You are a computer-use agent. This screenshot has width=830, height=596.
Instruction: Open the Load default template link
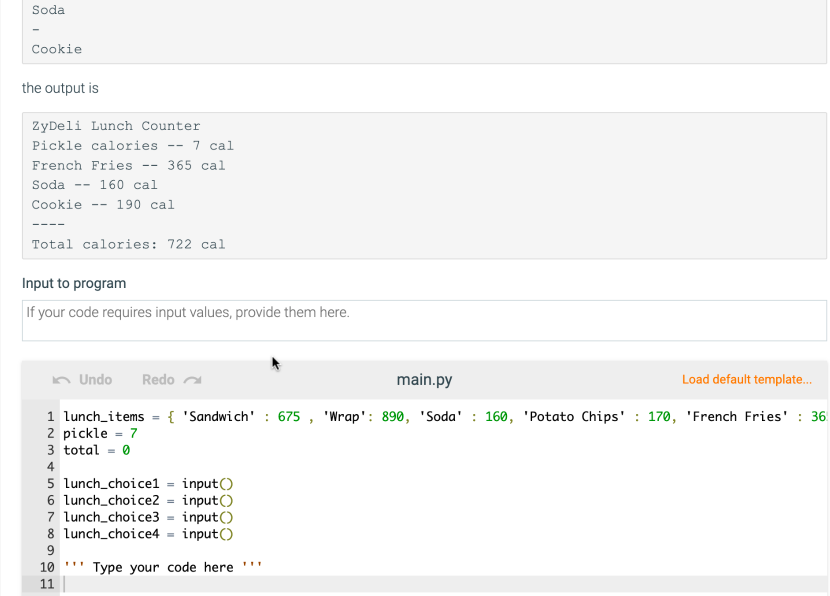[747, 379]
